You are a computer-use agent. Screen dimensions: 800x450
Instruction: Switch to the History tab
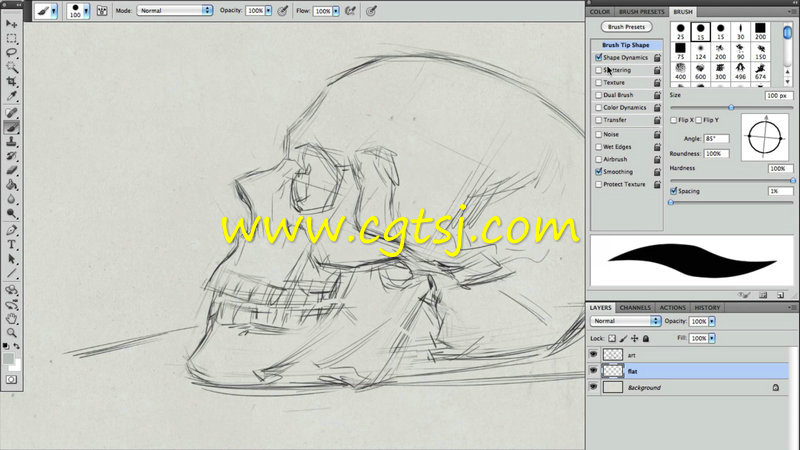tap(707, 308)
